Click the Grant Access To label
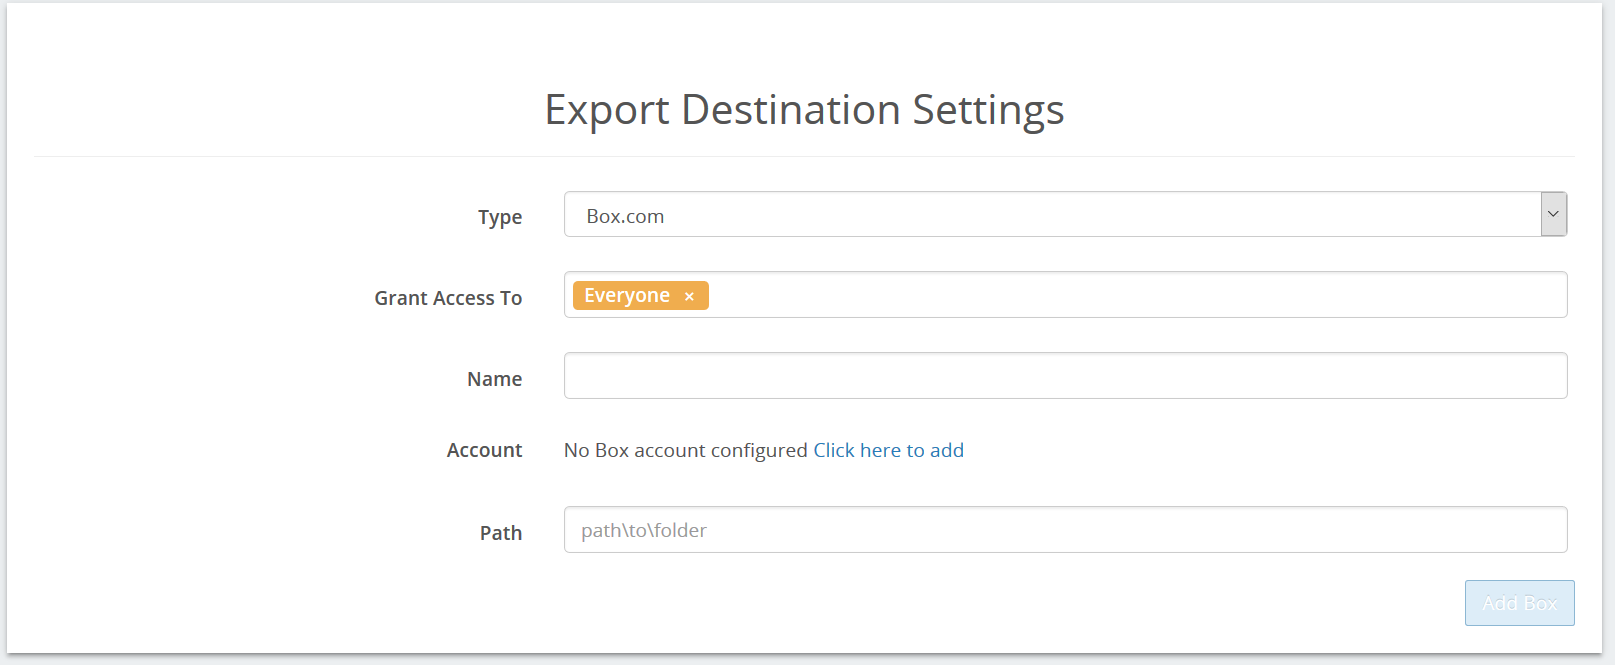Screen dimensions: 1615x665 pyautogui.click(x=448, y=298)
